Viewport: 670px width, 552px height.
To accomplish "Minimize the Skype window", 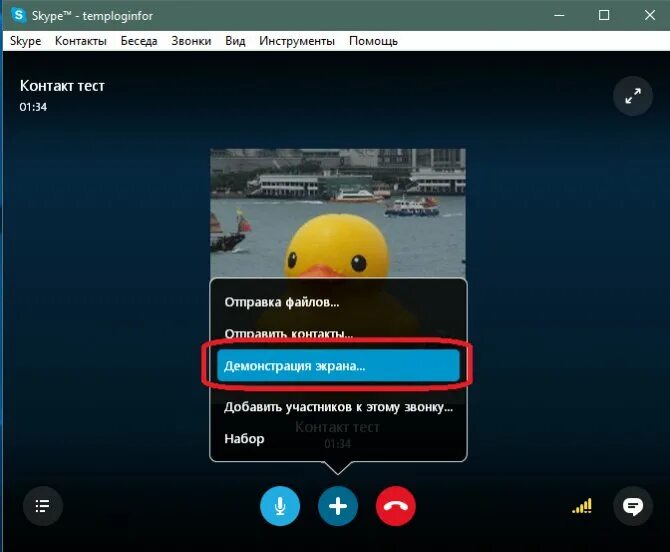I will [x=559, y=15].
